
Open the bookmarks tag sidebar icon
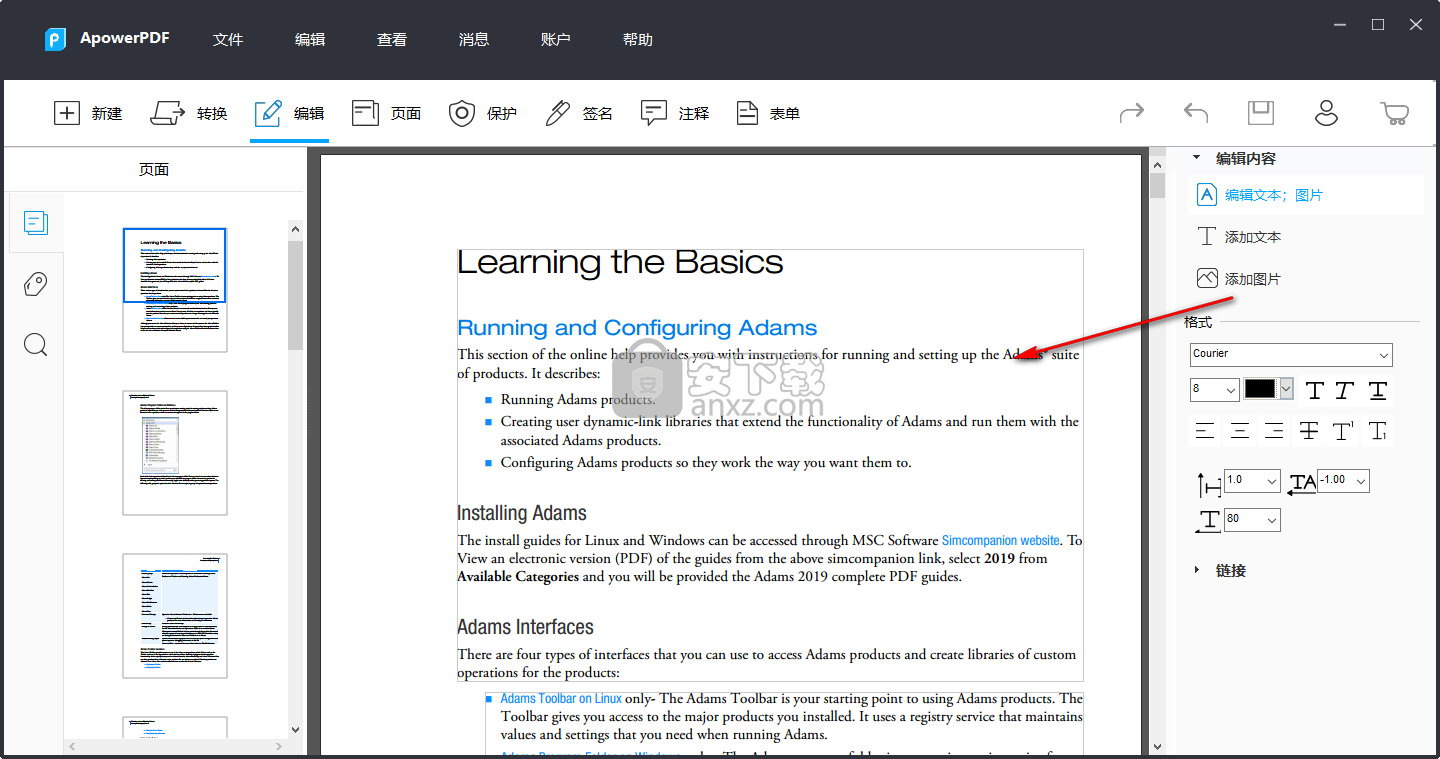point(35,284)
